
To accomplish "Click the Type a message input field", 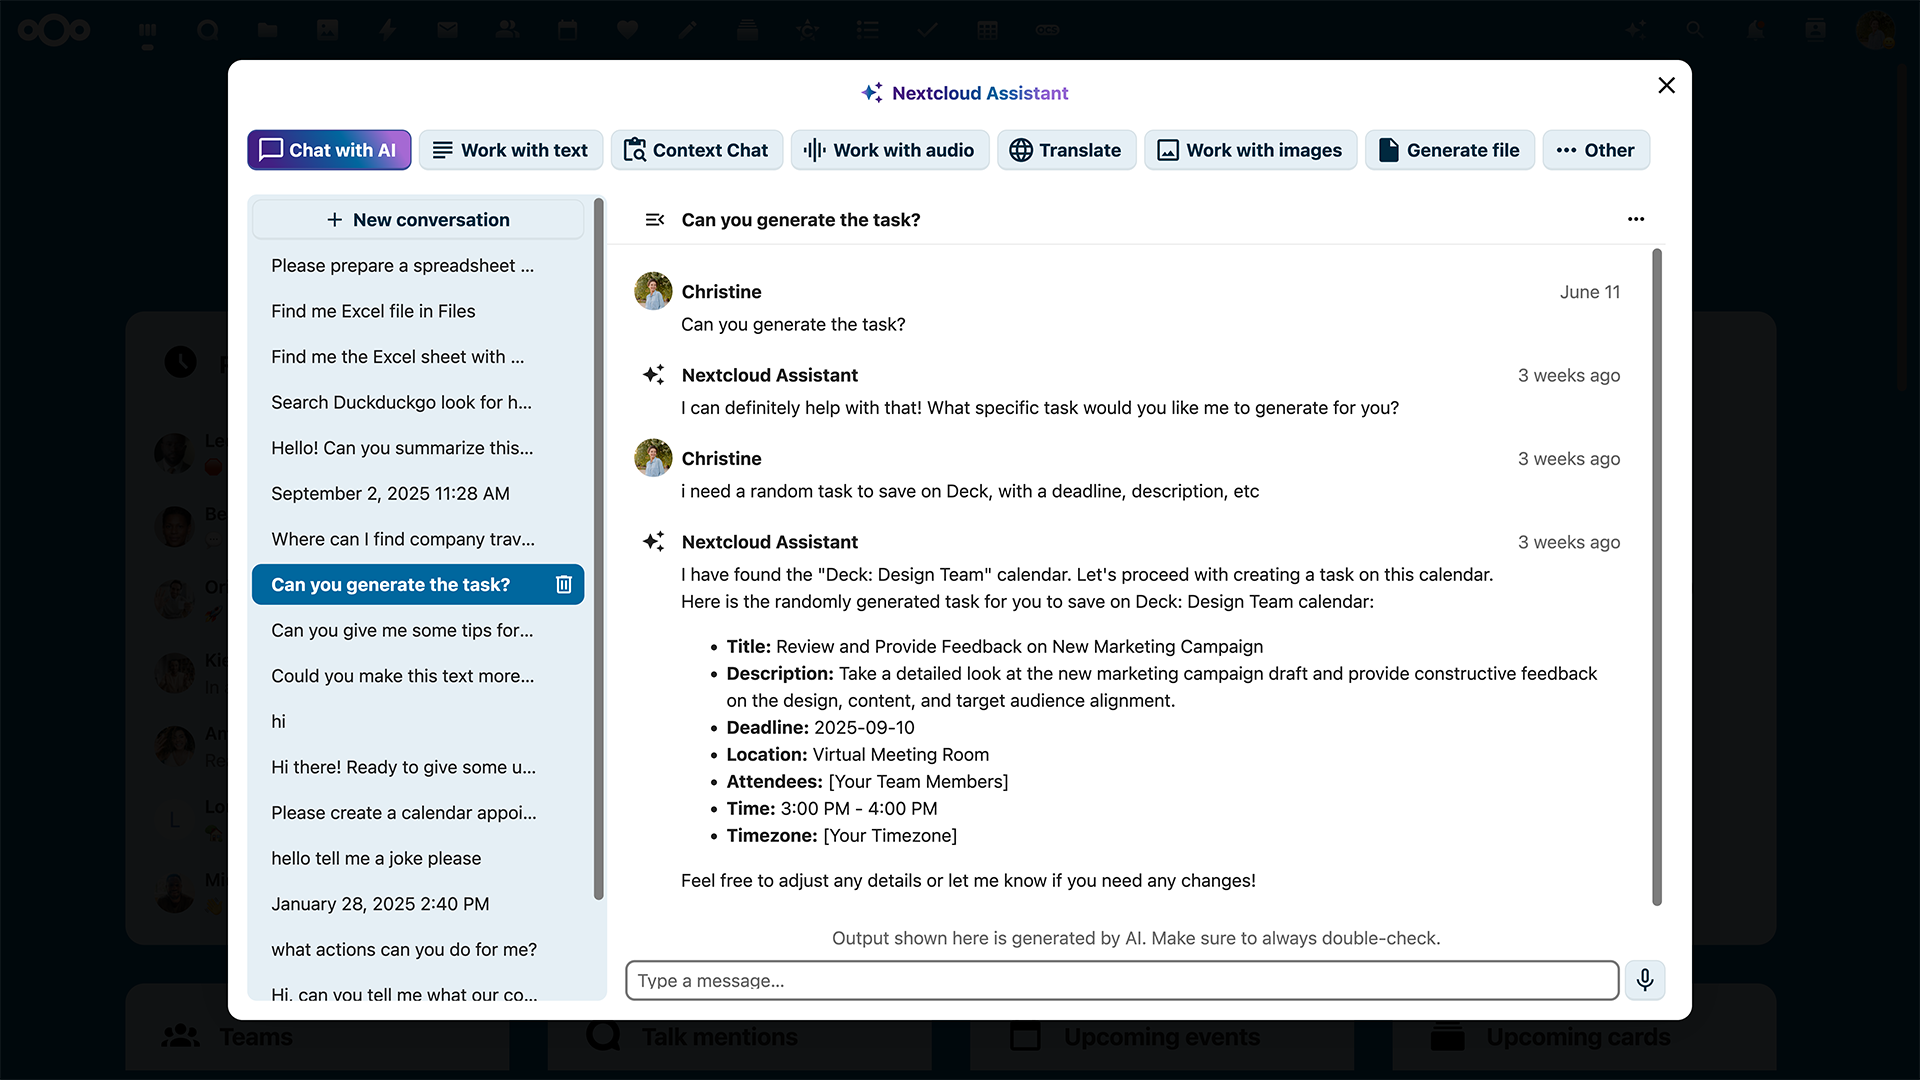I will (1122, 980).
